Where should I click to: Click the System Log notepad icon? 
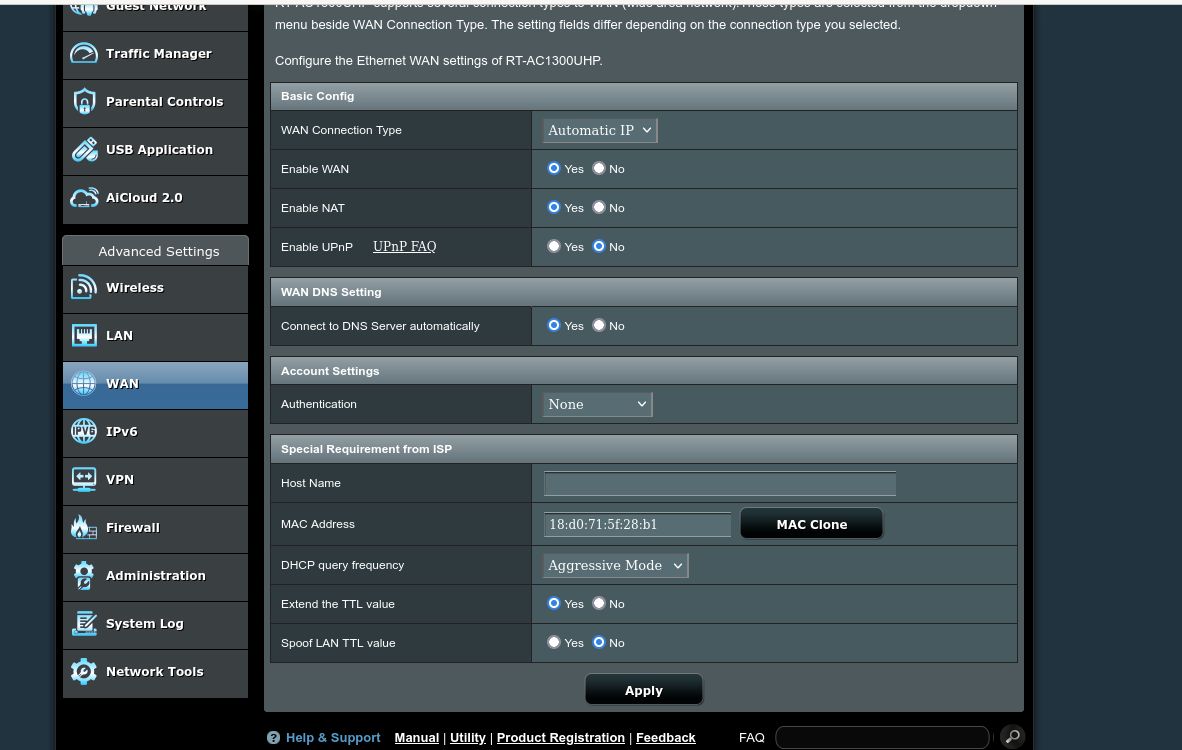click(84, 624)
